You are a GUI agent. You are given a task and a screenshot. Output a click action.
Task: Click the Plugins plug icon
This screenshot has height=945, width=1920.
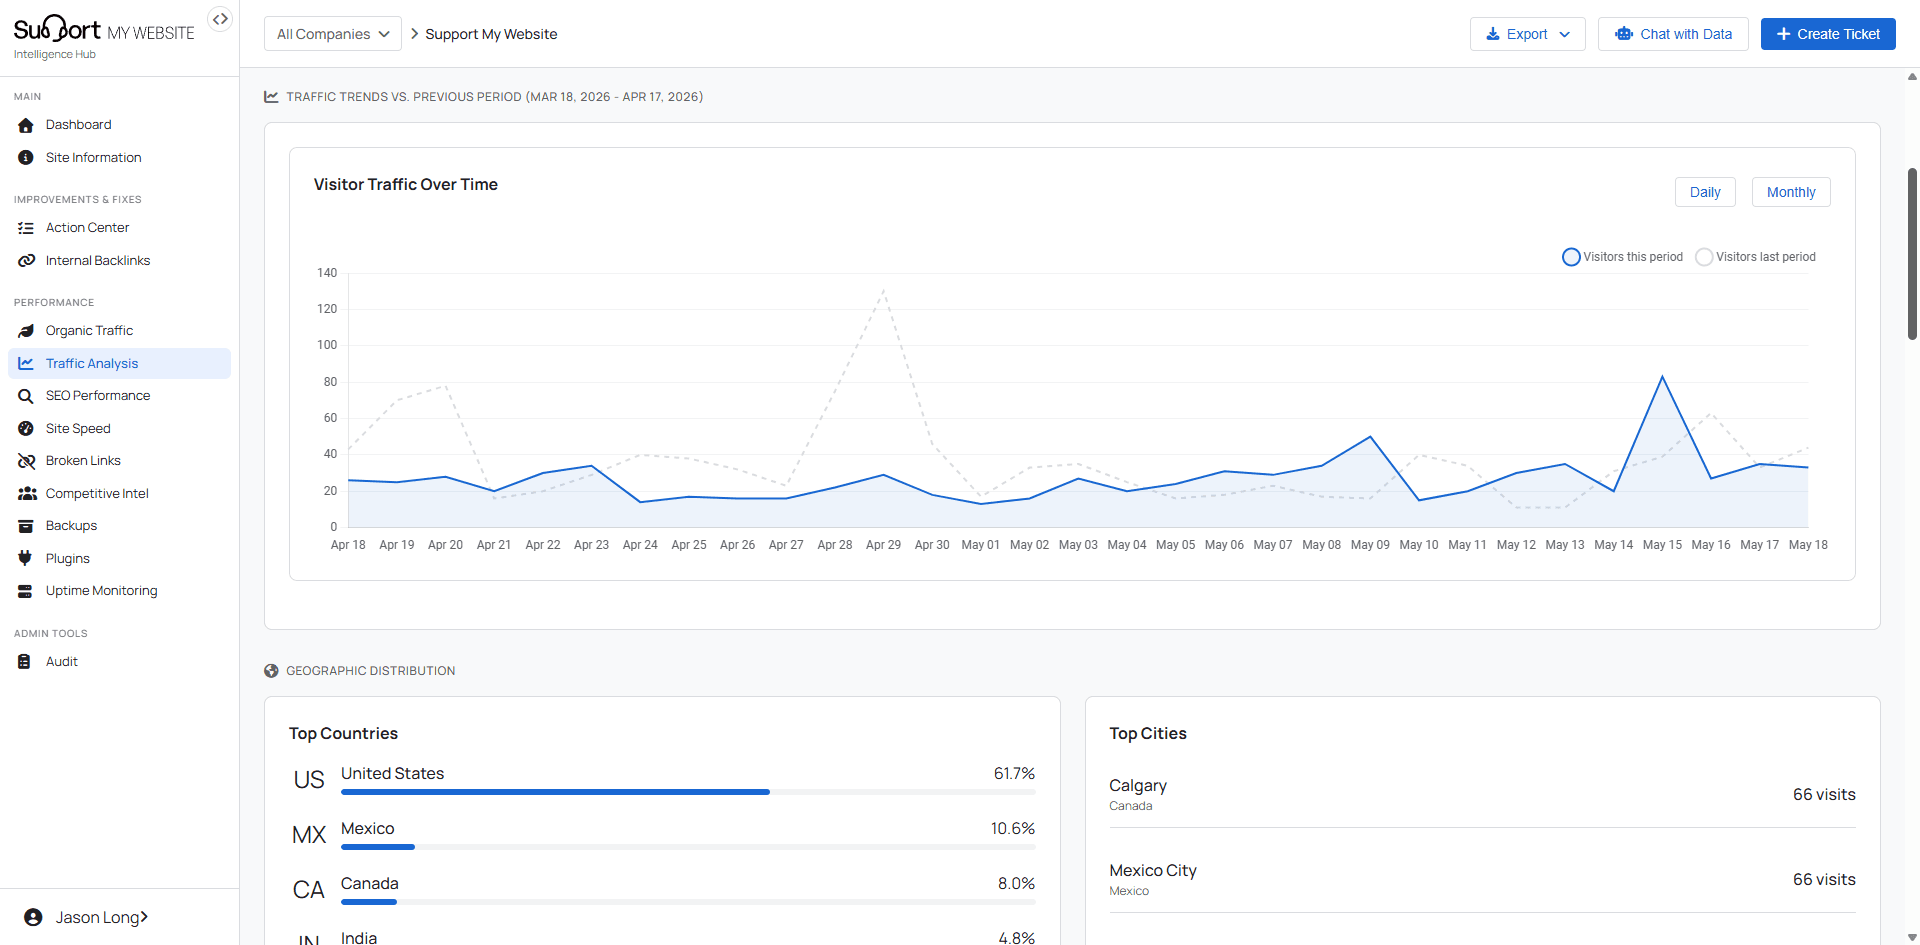point(25,559)
